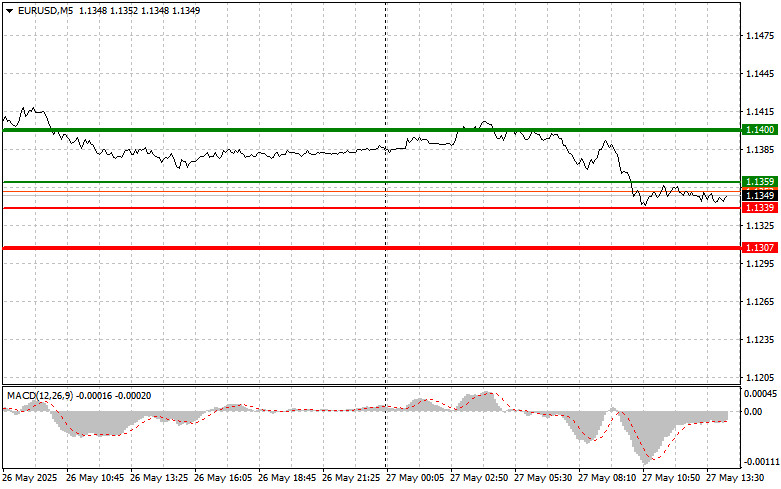Click the 26 May 21:25 time label
The width and height of the screenshot is (781, 489).
coord(351,478)
